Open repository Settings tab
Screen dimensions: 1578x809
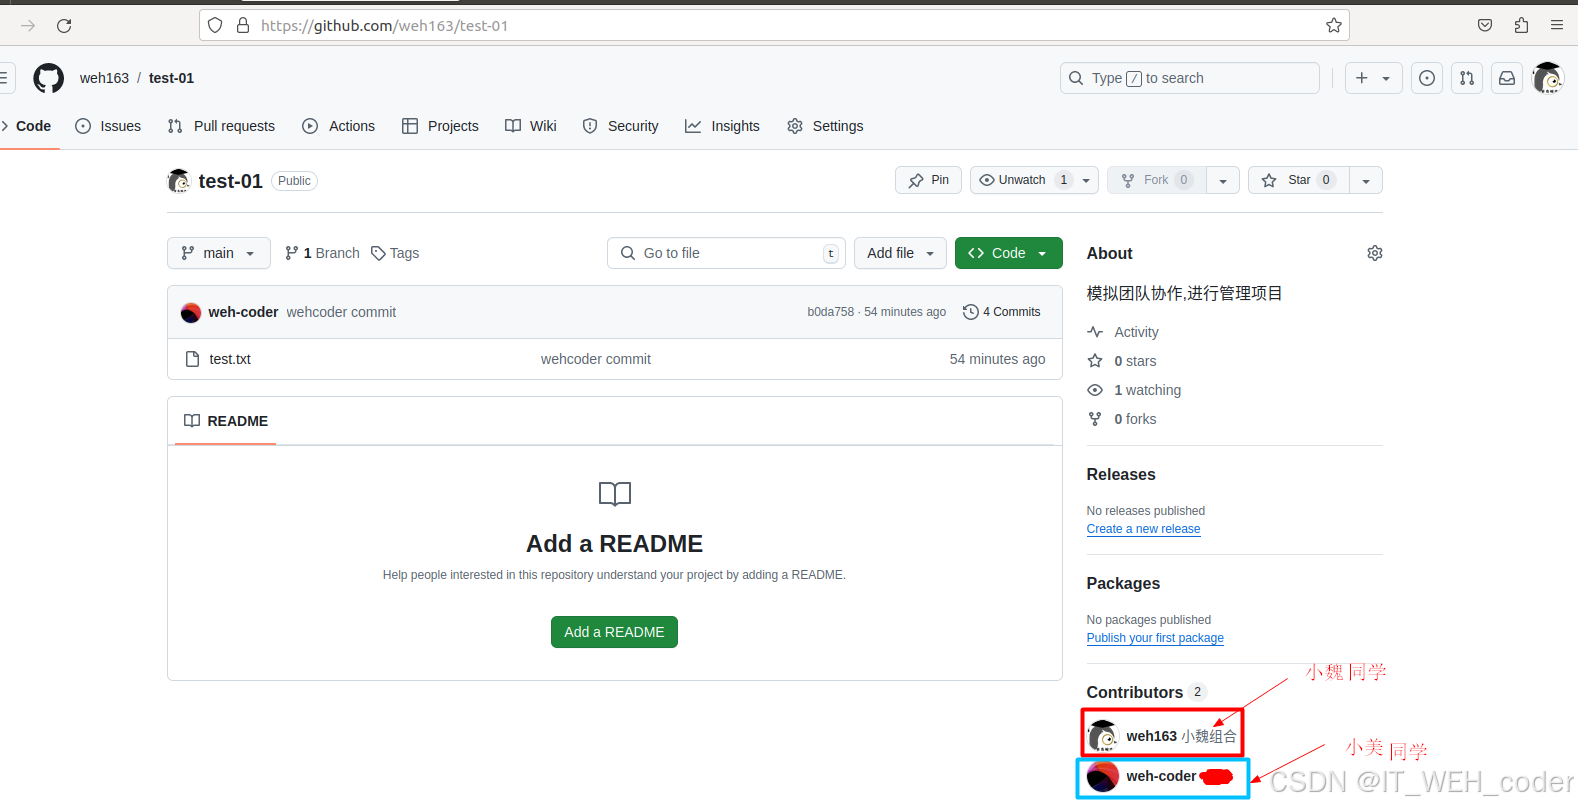(825, 126)
